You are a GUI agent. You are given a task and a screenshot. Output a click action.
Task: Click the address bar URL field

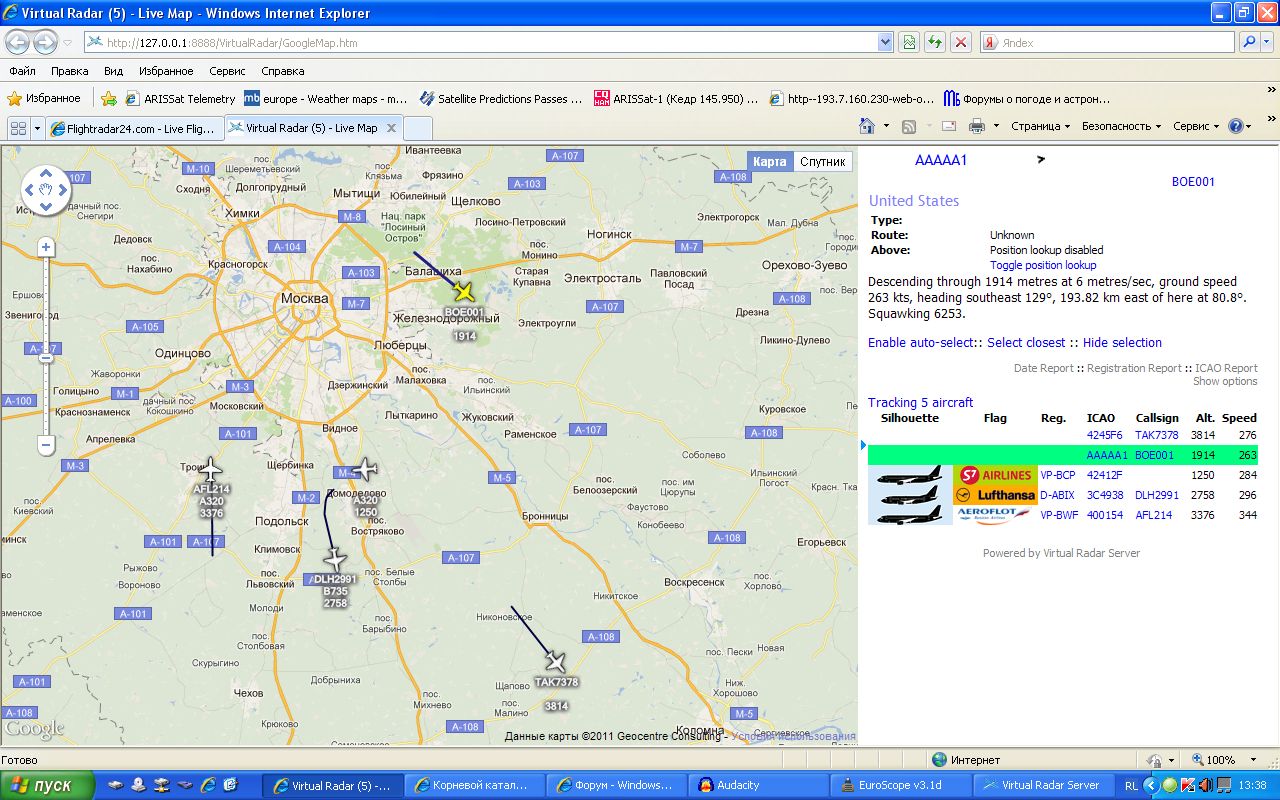(480, 43)
